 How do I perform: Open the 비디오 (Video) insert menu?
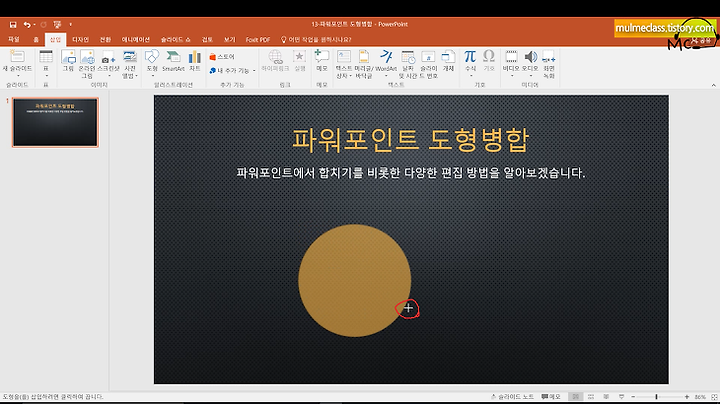coord(511,64)
